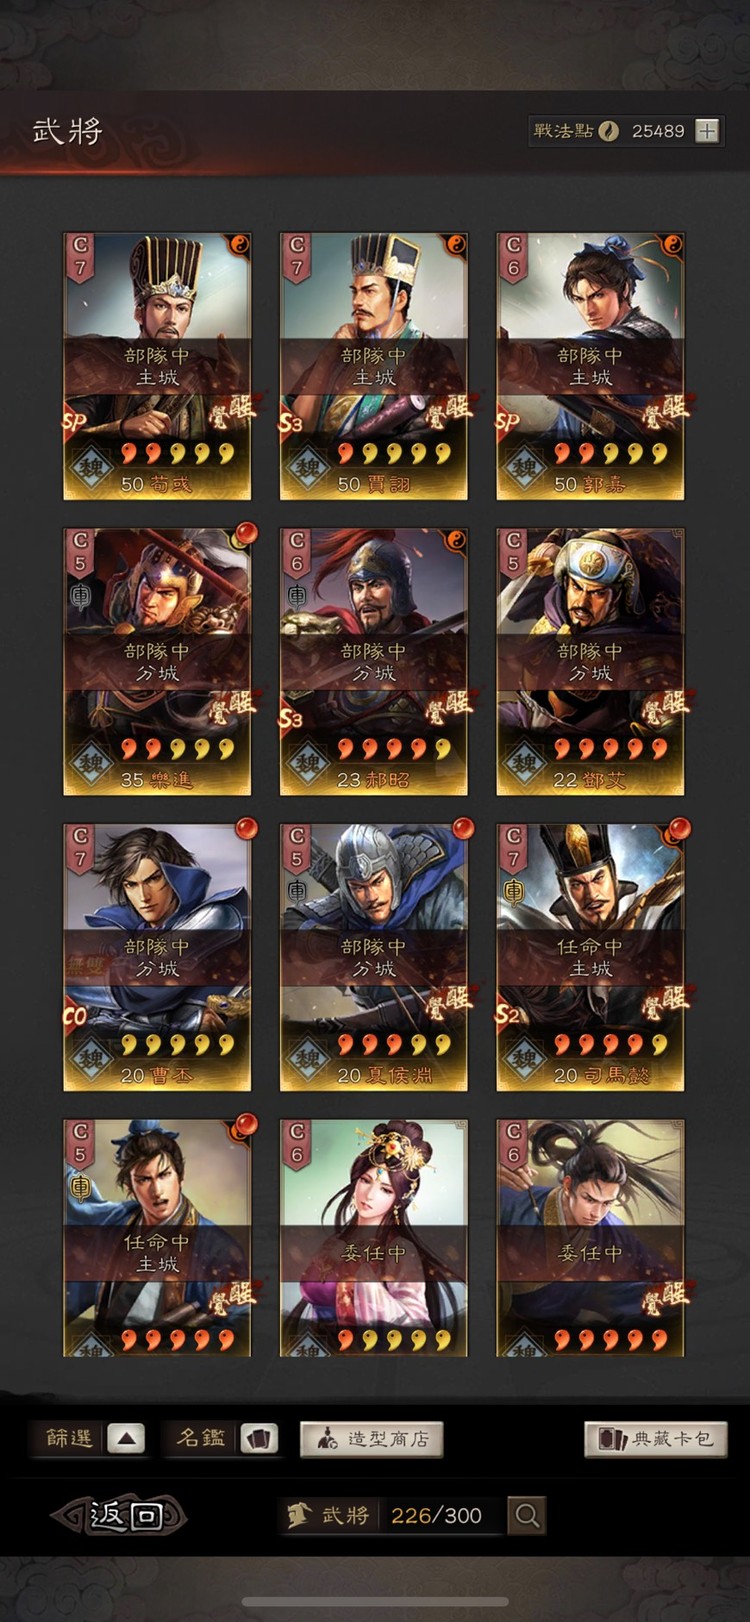The height and width of the screenshot is (1622, 750).
Task: Open the 典藏卡包 card pack
Action: click(x=656, y=1439)
